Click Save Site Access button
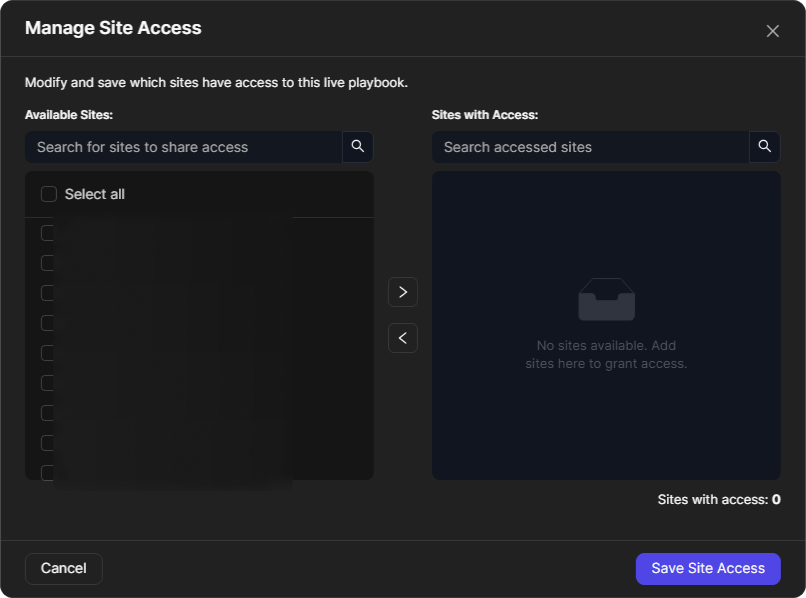 tap(708, 568)
